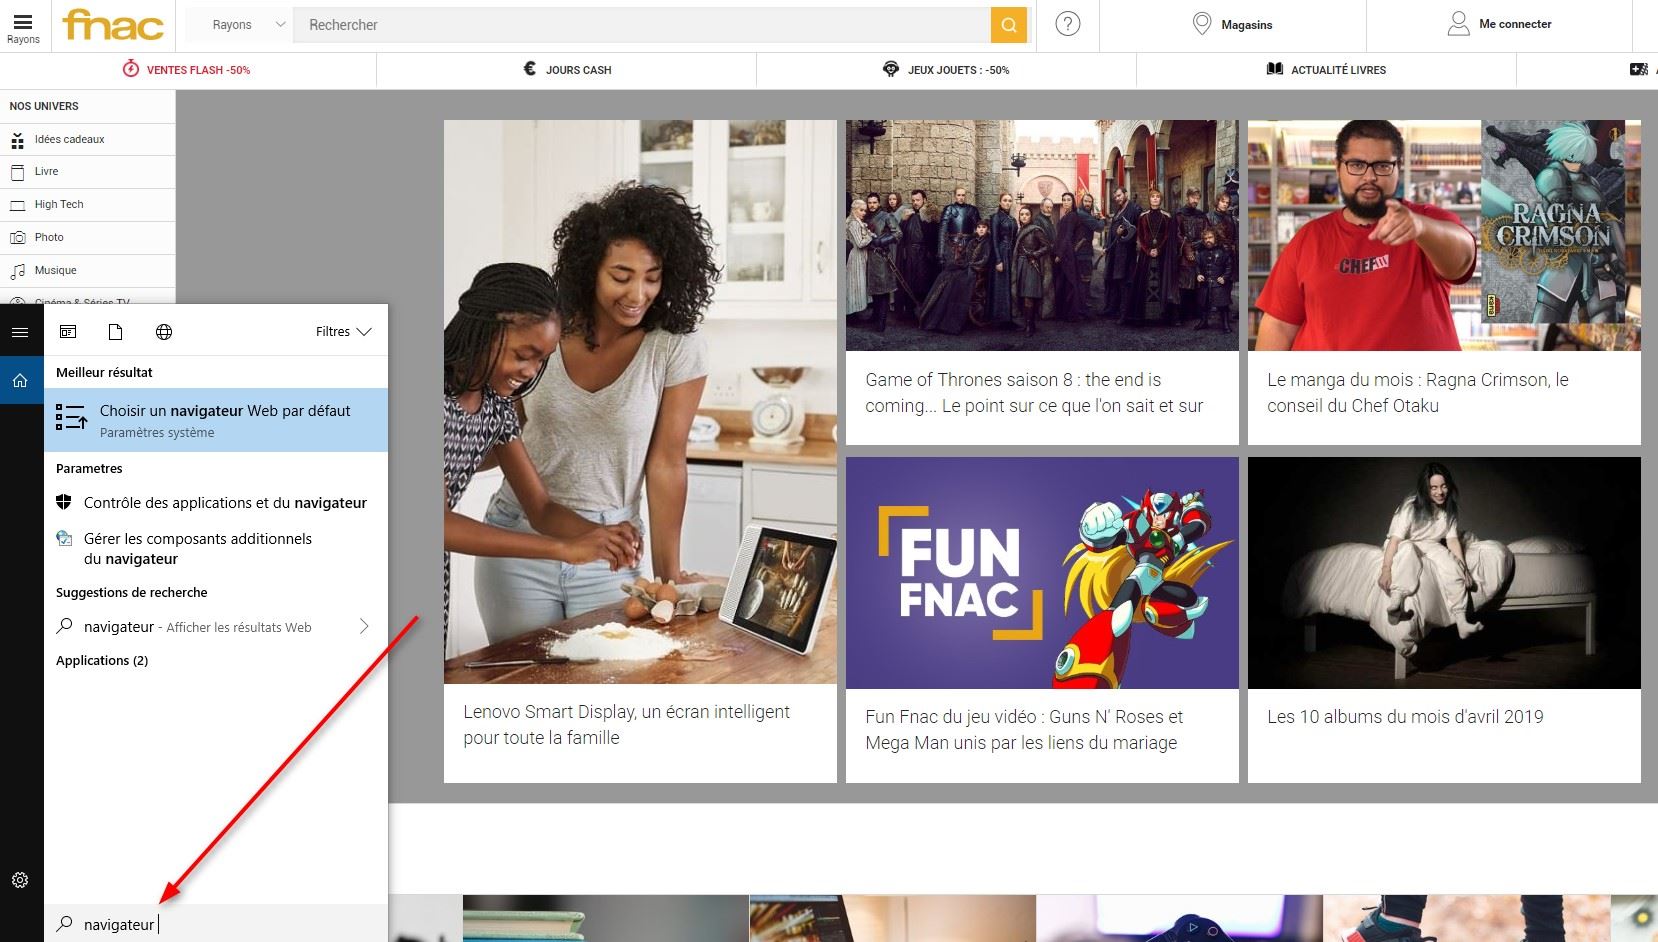Click the Actualité Livres book icon

pos(1275,69)
